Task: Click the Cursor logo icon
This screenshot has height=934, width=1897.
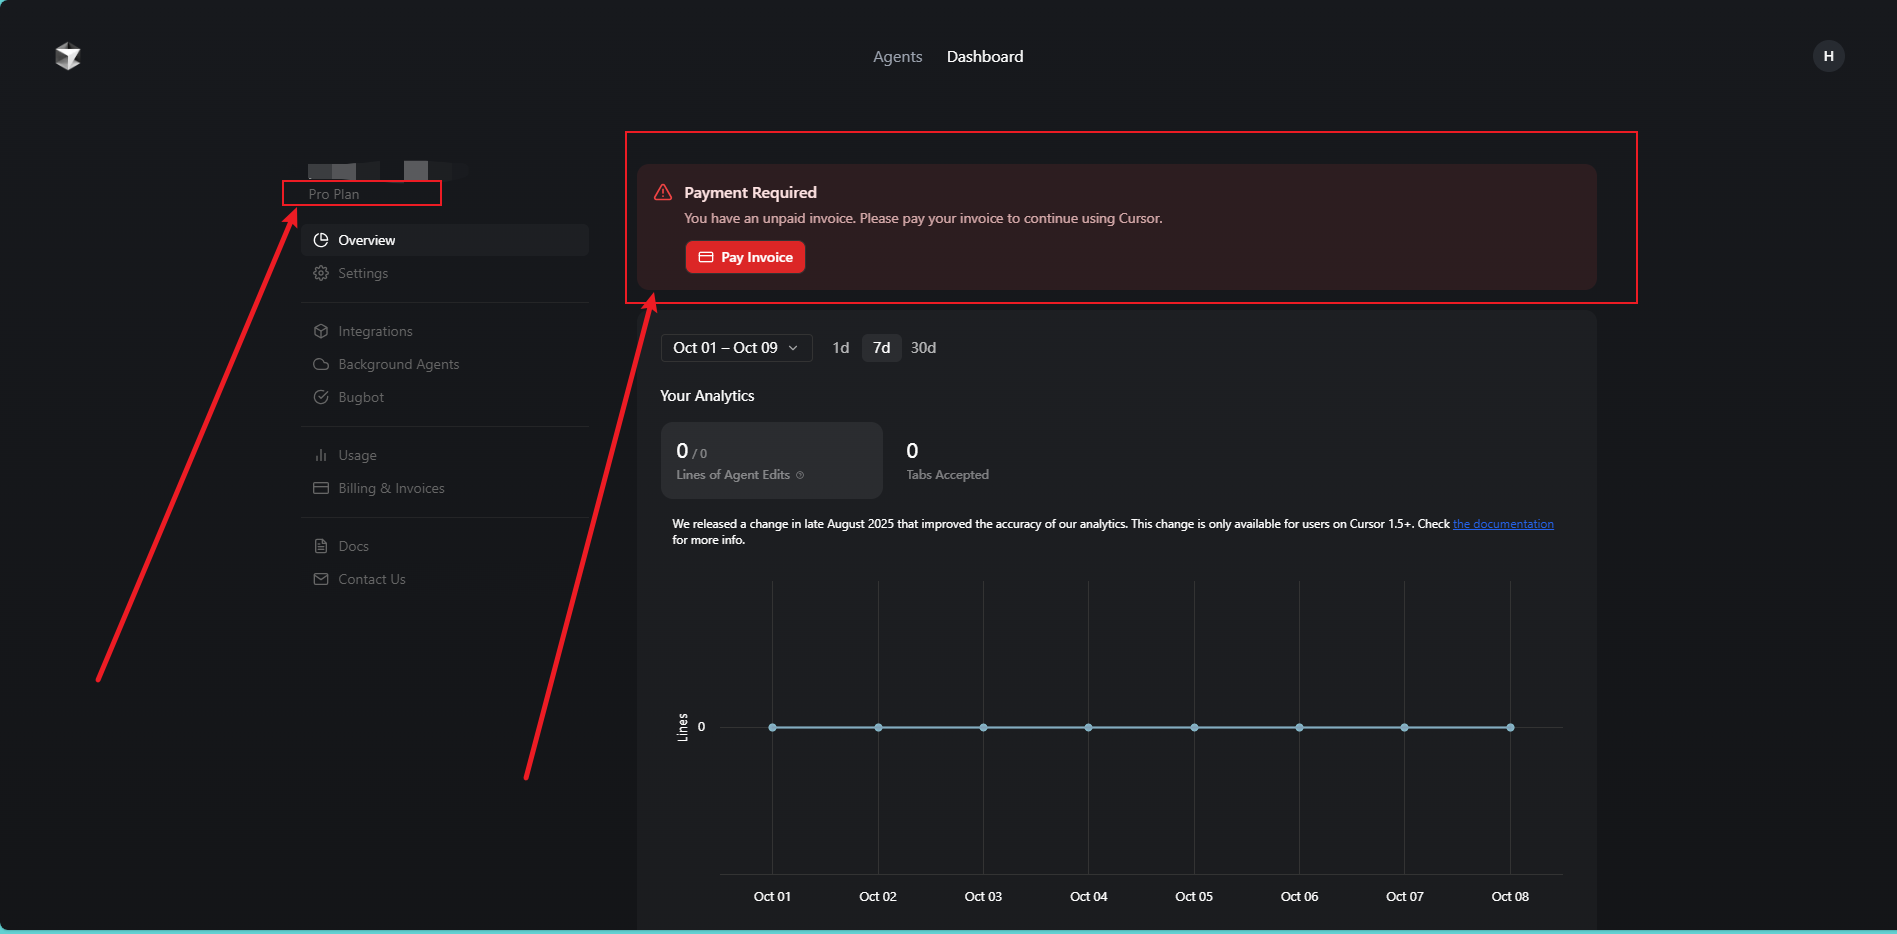Action: point(68,56)
